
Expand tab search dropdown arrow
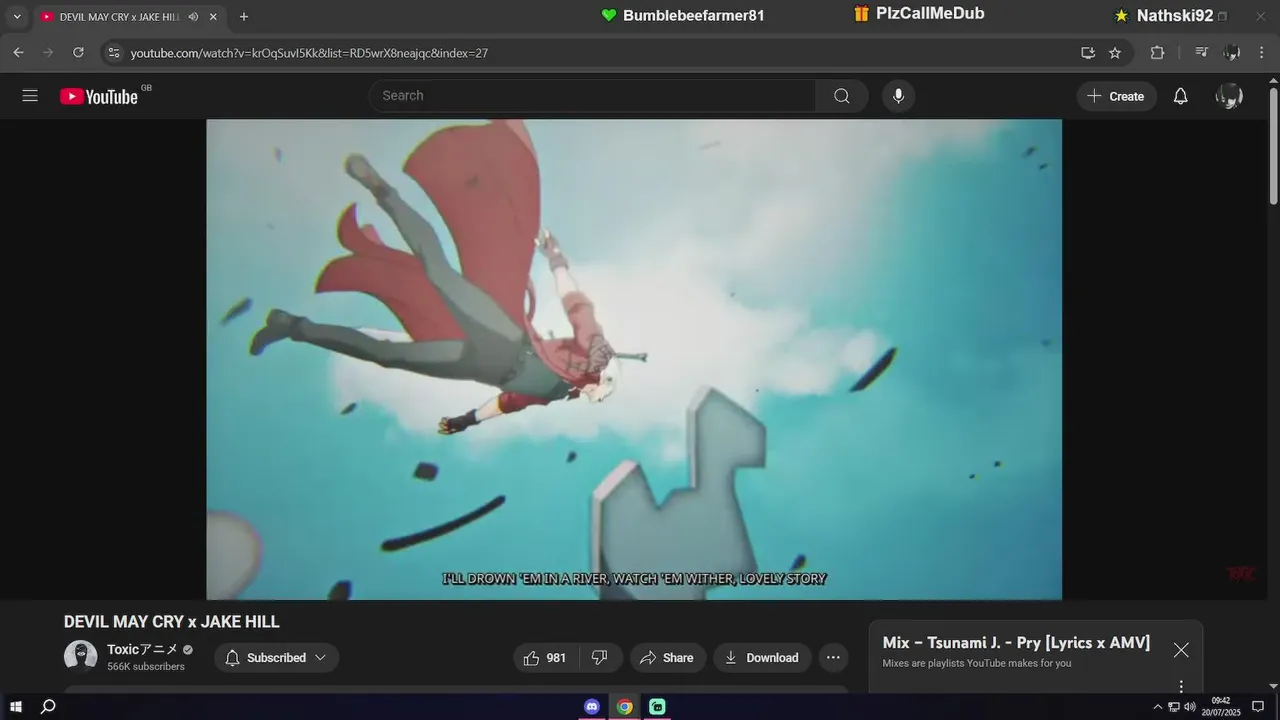[x=17, y=17]
